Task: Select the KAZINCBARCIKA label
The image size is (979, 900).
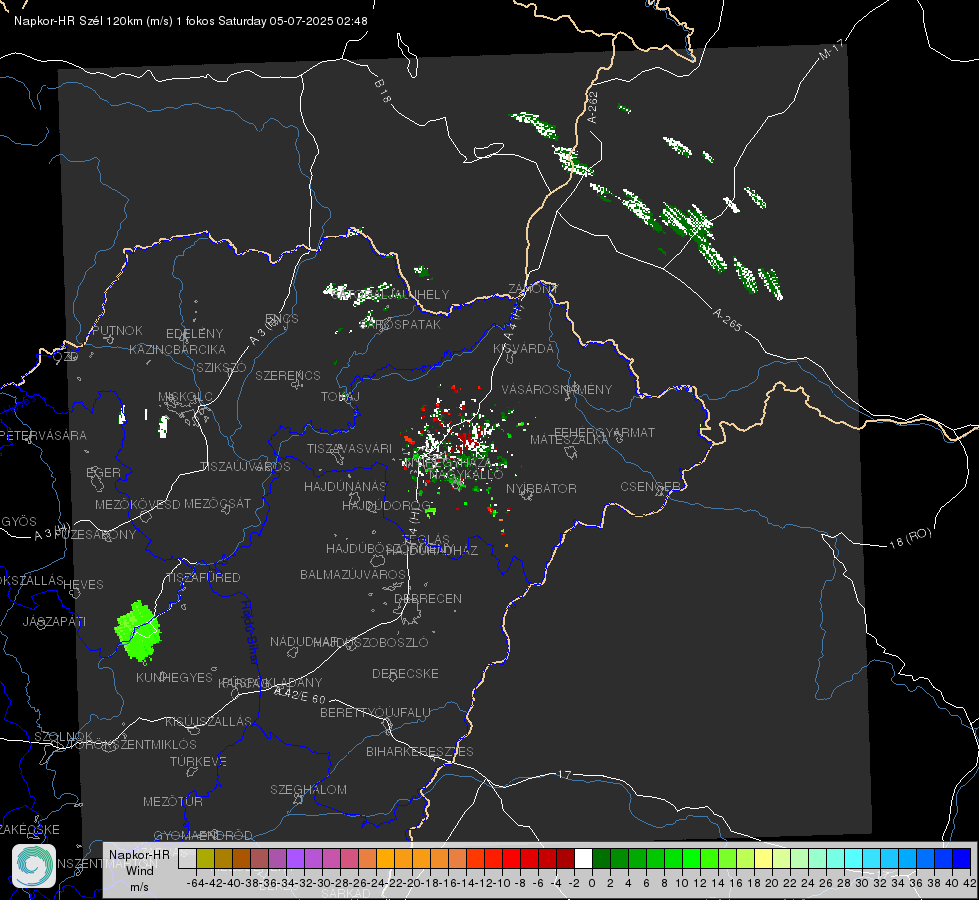Action: point(177,349)
